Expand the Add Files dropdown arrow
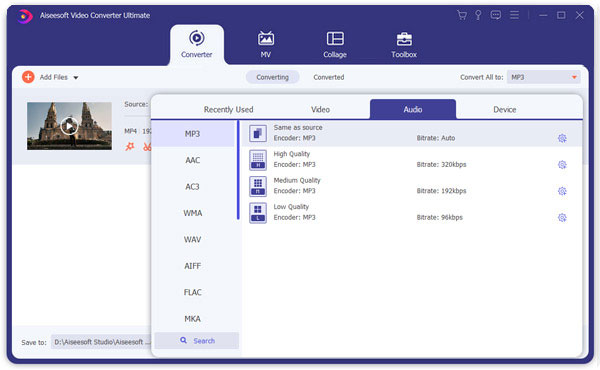 coord(76,78)
